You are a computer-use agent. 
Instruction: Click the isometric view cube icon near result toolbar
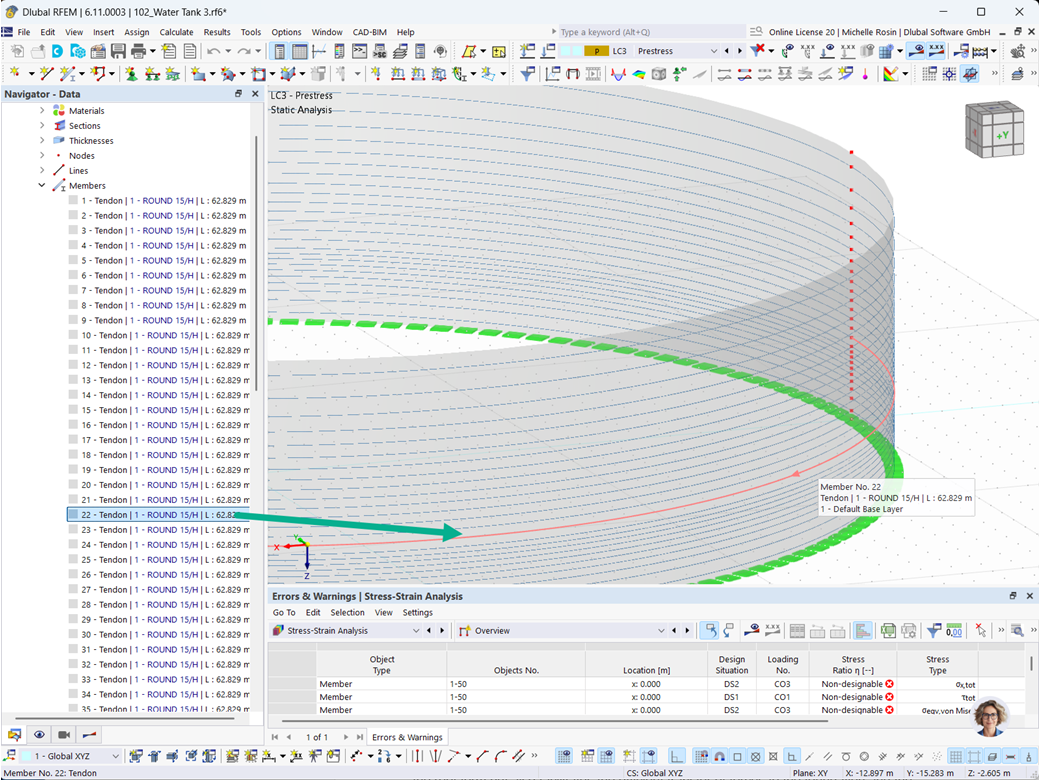coord(656,73)
